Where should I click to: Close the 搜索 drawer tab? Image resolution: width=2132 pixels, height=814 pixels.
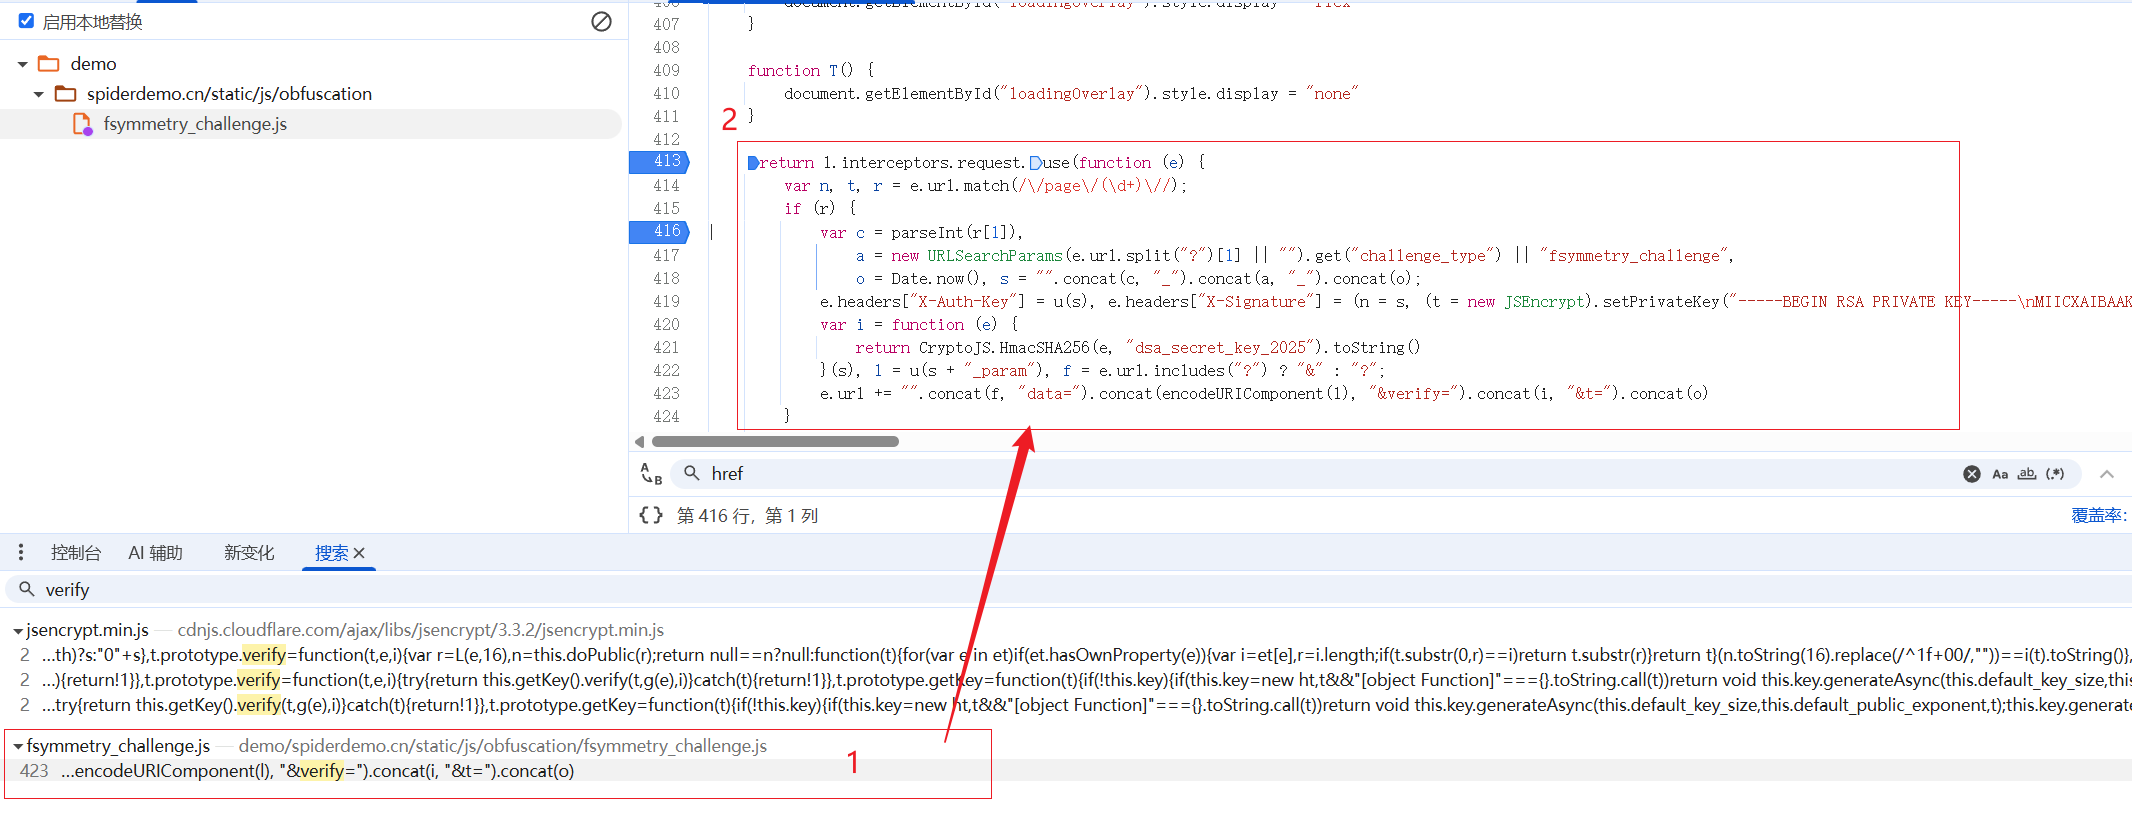(360, 553)
